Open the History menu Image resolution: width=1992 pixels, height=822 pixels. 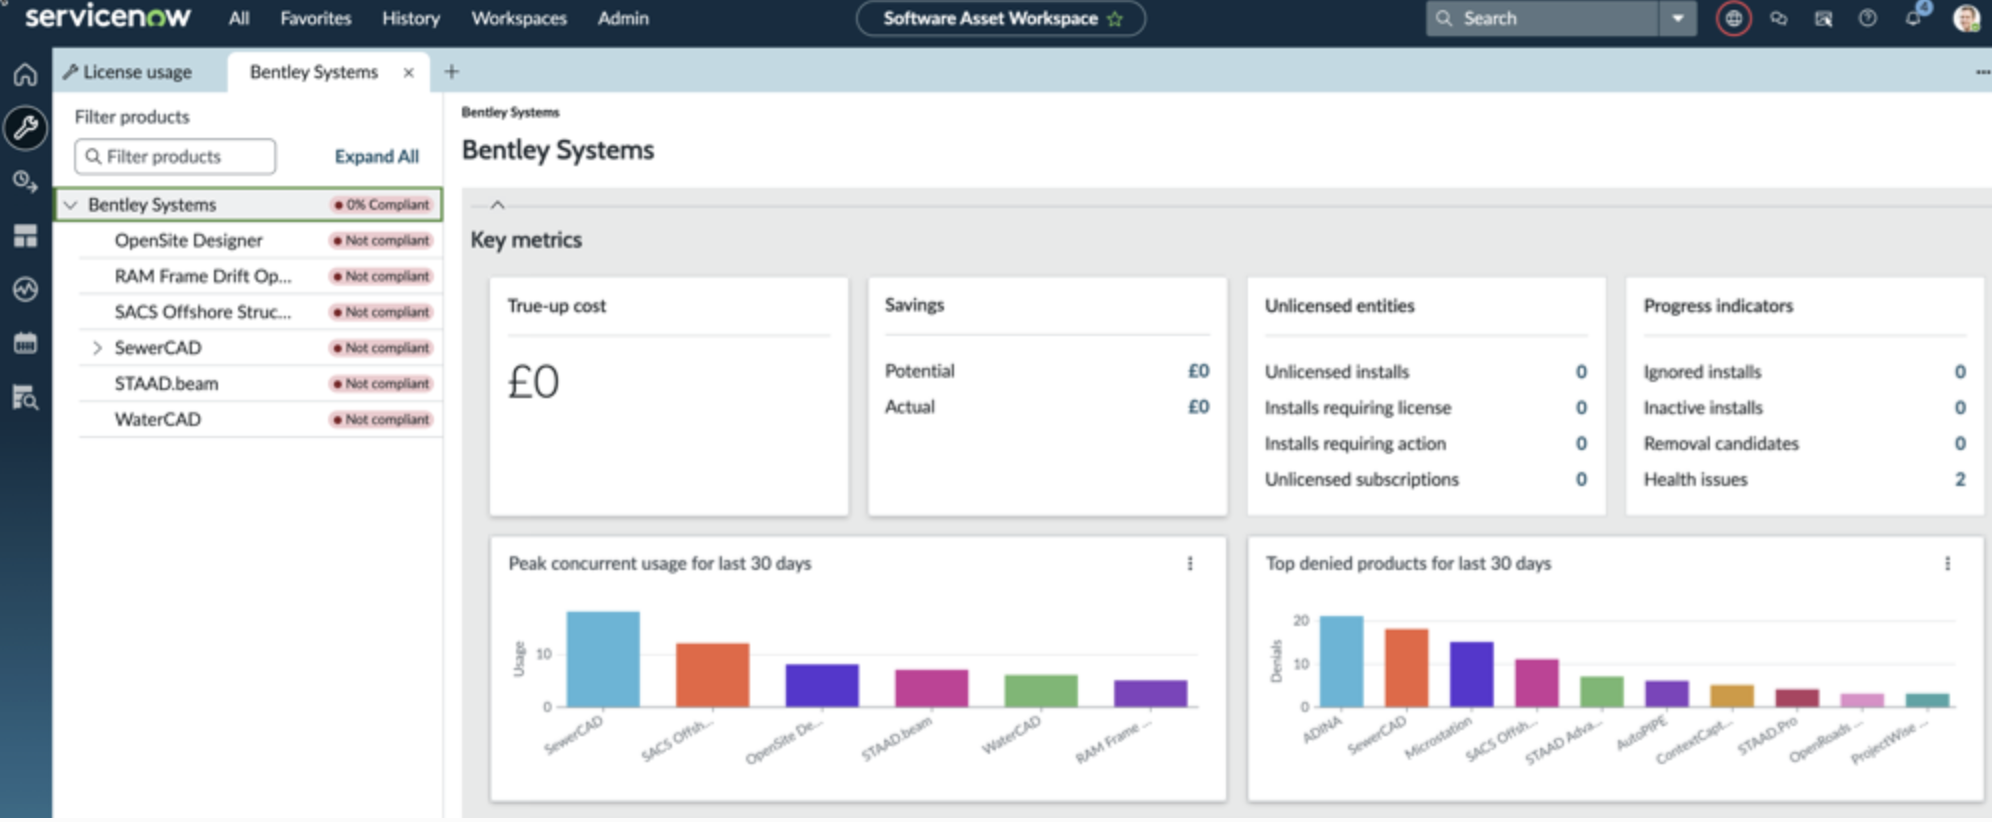pyautogui.click(x=411, y=18)
